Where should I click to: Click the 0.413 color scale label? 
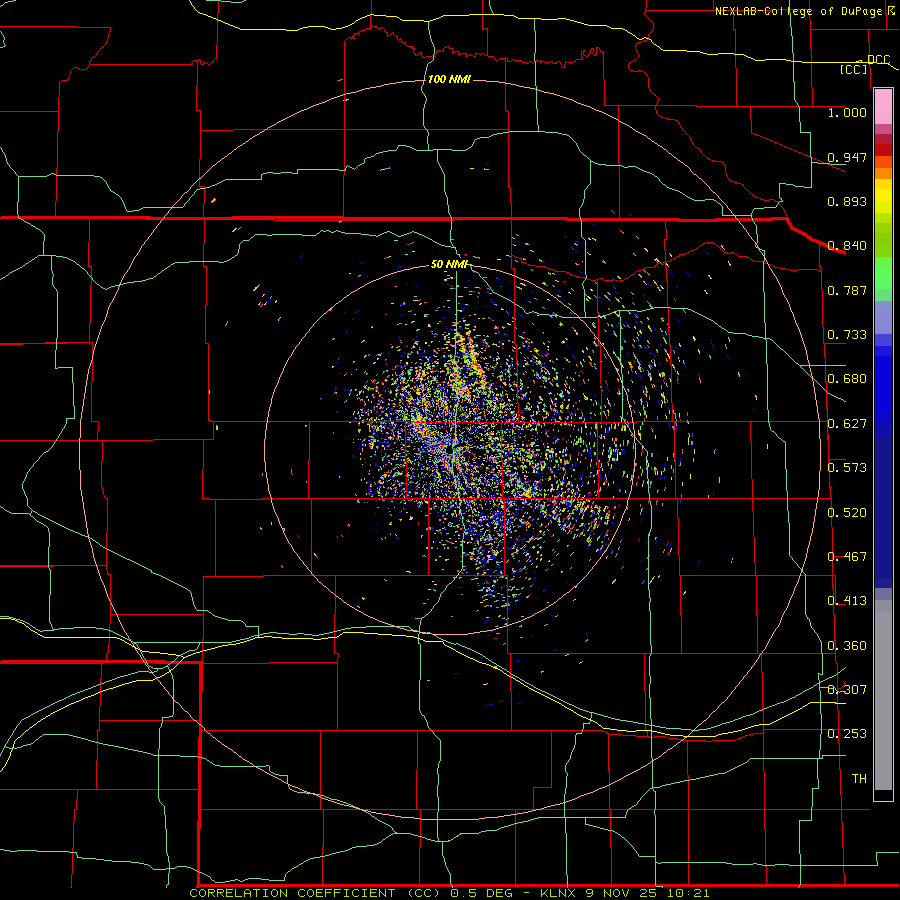847,601
